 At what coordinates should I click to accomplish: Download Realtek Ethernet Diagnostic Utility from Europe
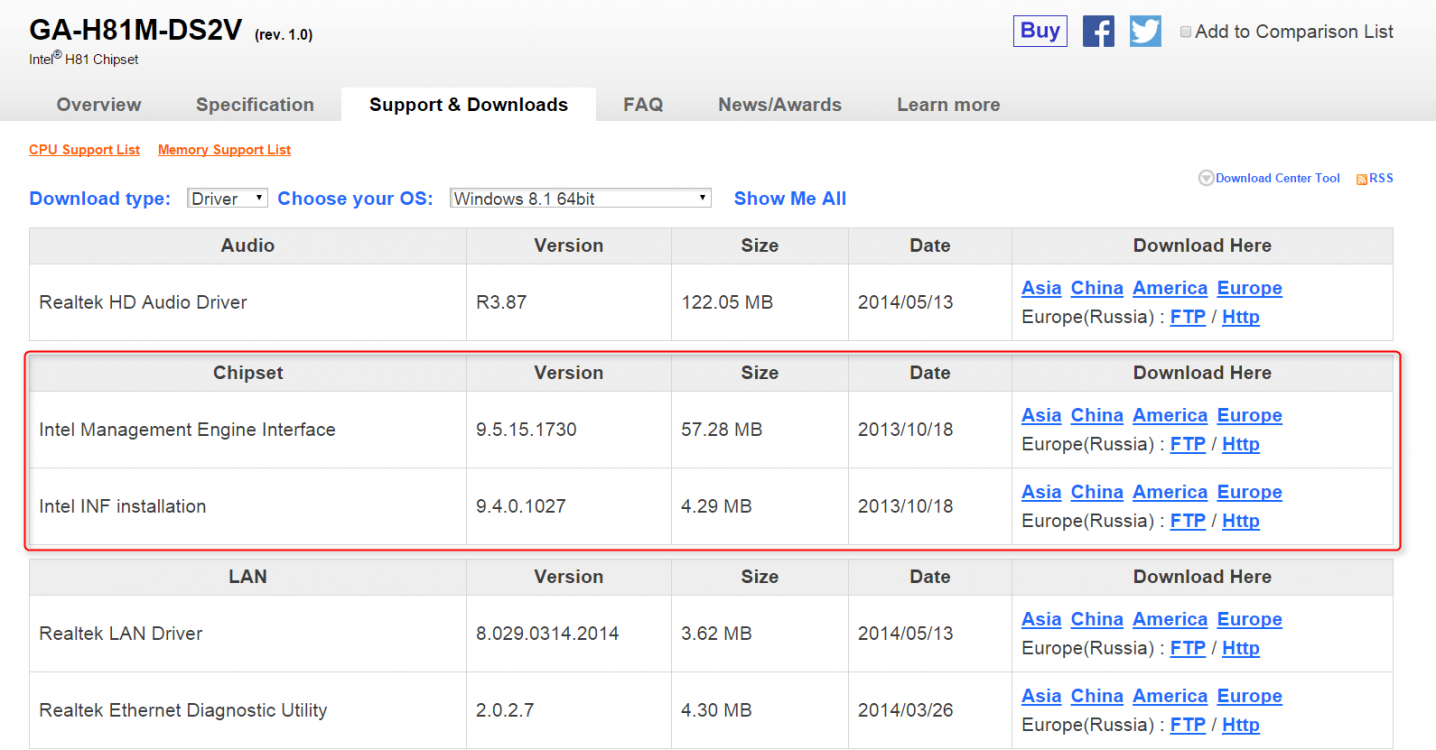click(1249, 696)
